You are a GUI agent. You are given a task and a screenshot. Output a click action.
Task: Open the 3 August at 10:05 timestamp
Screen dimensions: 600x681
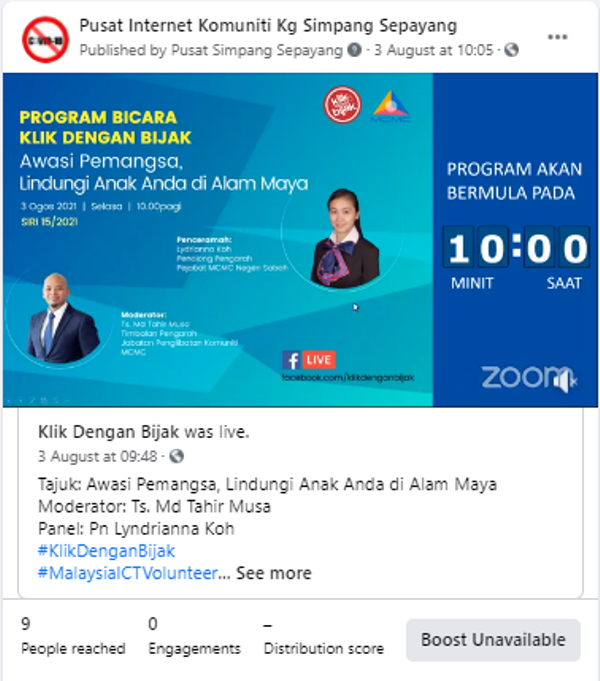(434, 50)
